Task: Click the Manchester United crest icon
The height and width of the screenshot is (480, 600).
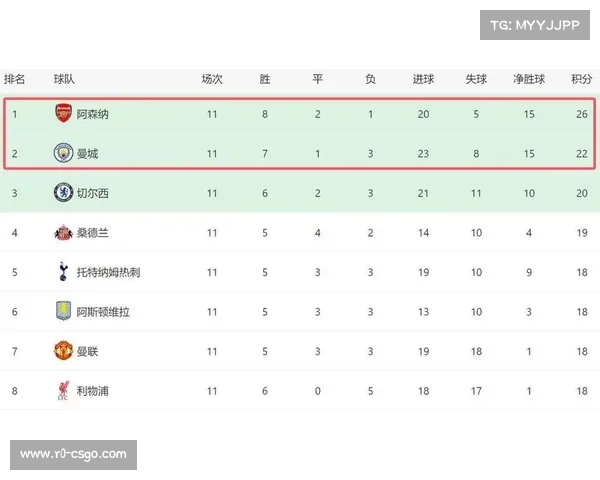Action: [64, 351]
